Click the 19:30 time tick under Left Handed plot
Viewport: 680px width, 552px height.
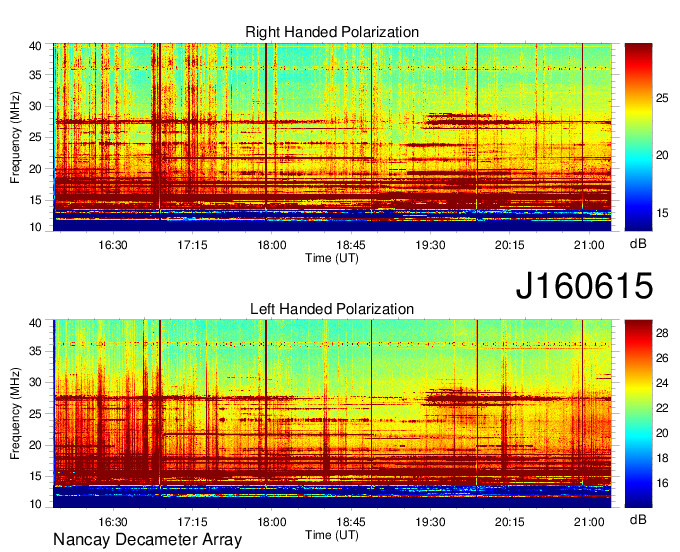[x=430, y=522]
